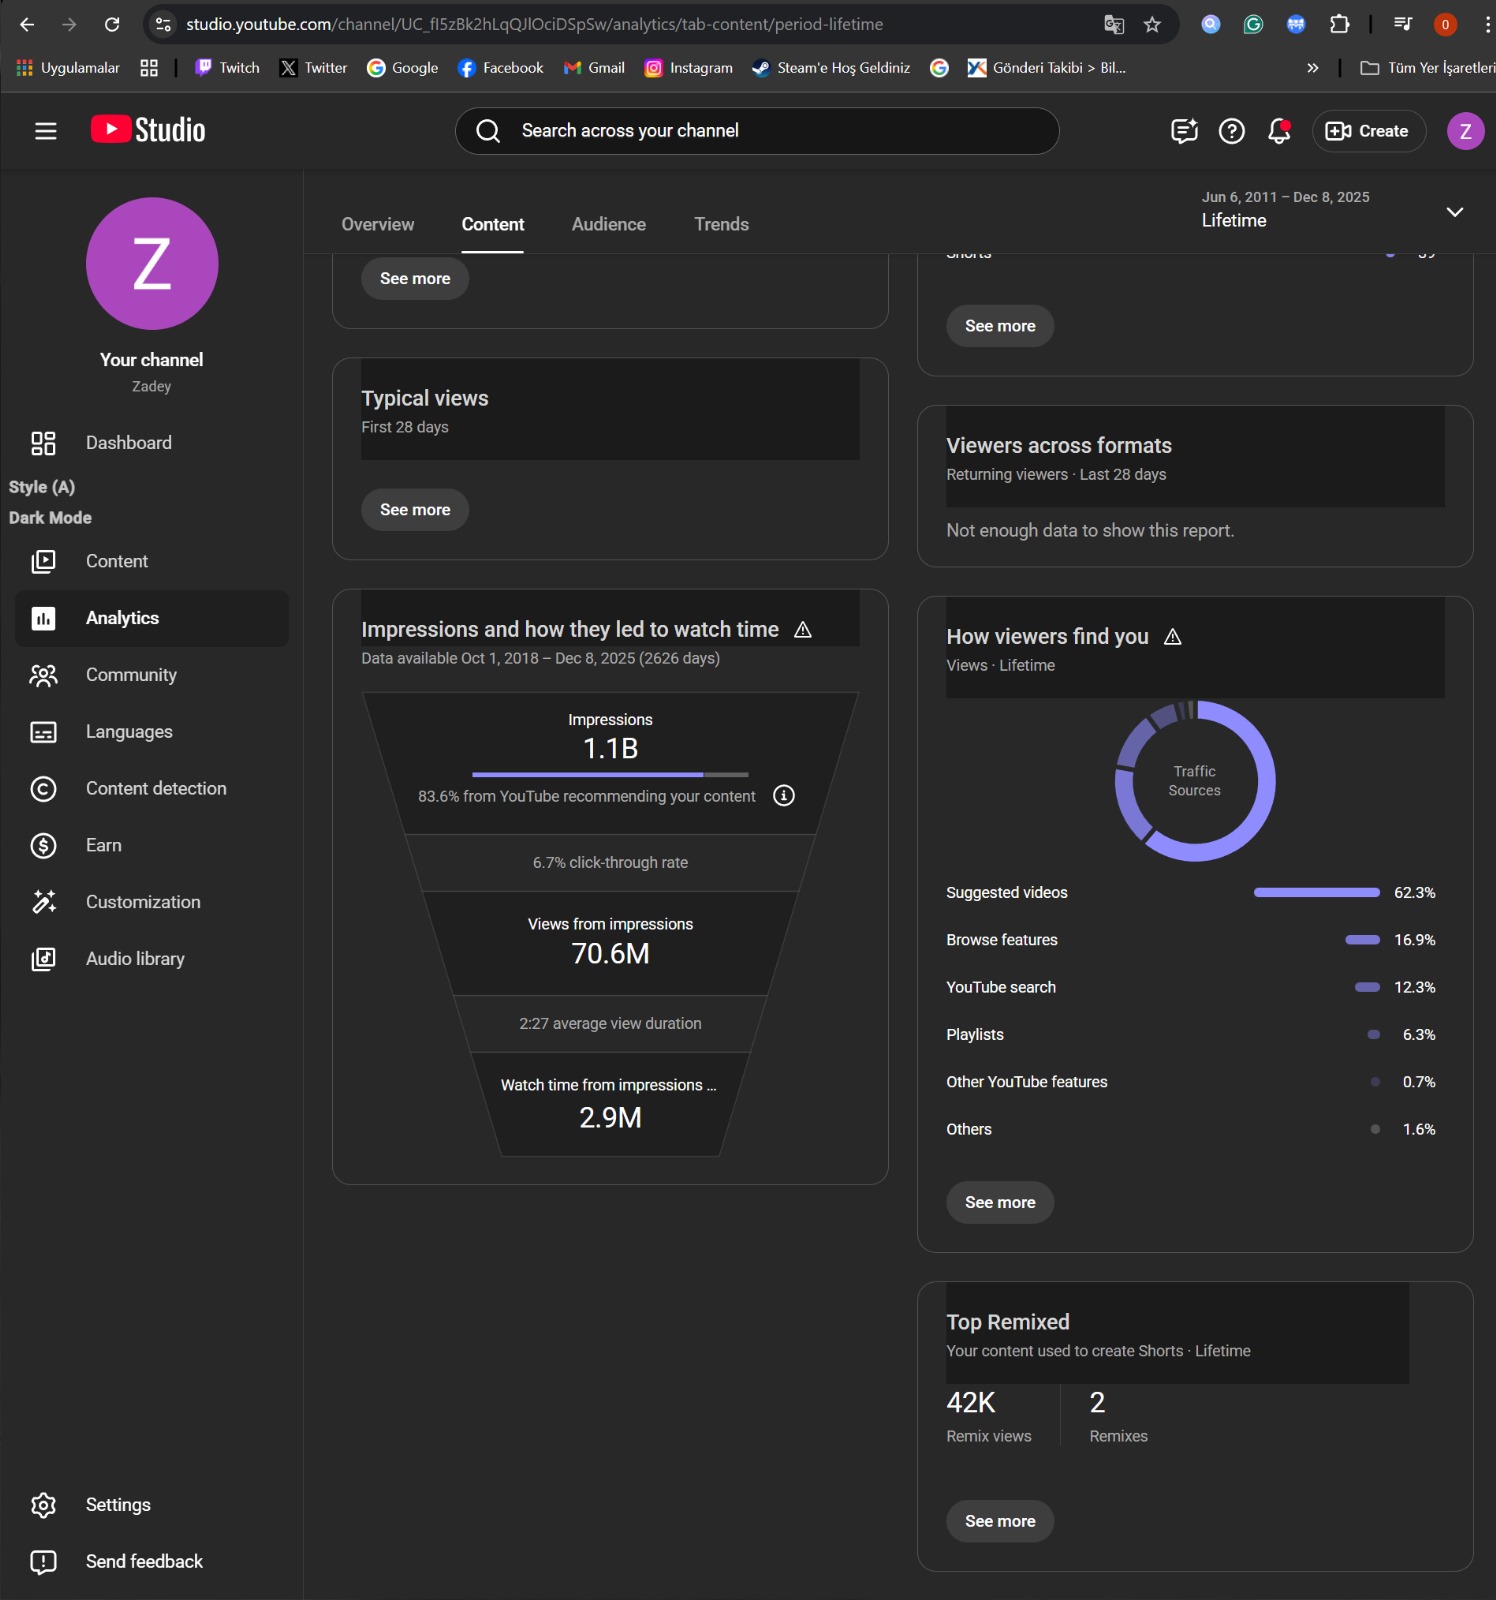This screenshot has height=1600, width=1496.
Task: Expand the Lifetime date range dropdown
Action: pyautogui.click(x=1454, y=211)
